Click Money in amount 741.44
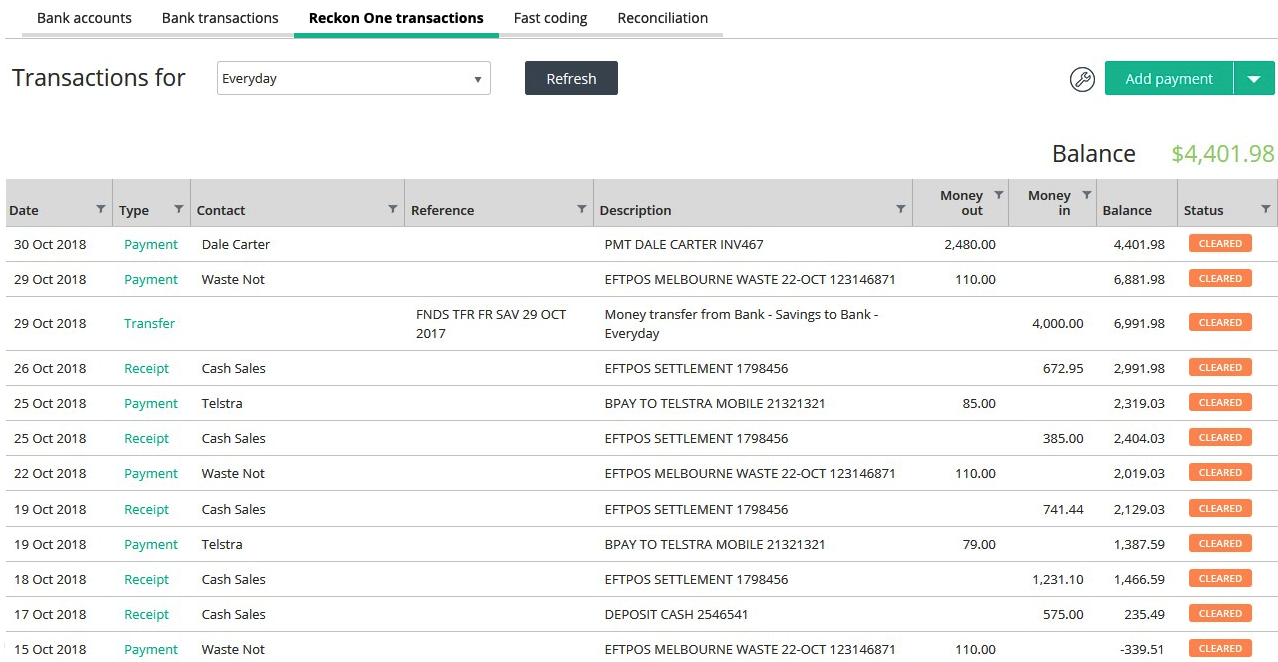Screen dimensions: 1278x662 (x=1063, y=509)
